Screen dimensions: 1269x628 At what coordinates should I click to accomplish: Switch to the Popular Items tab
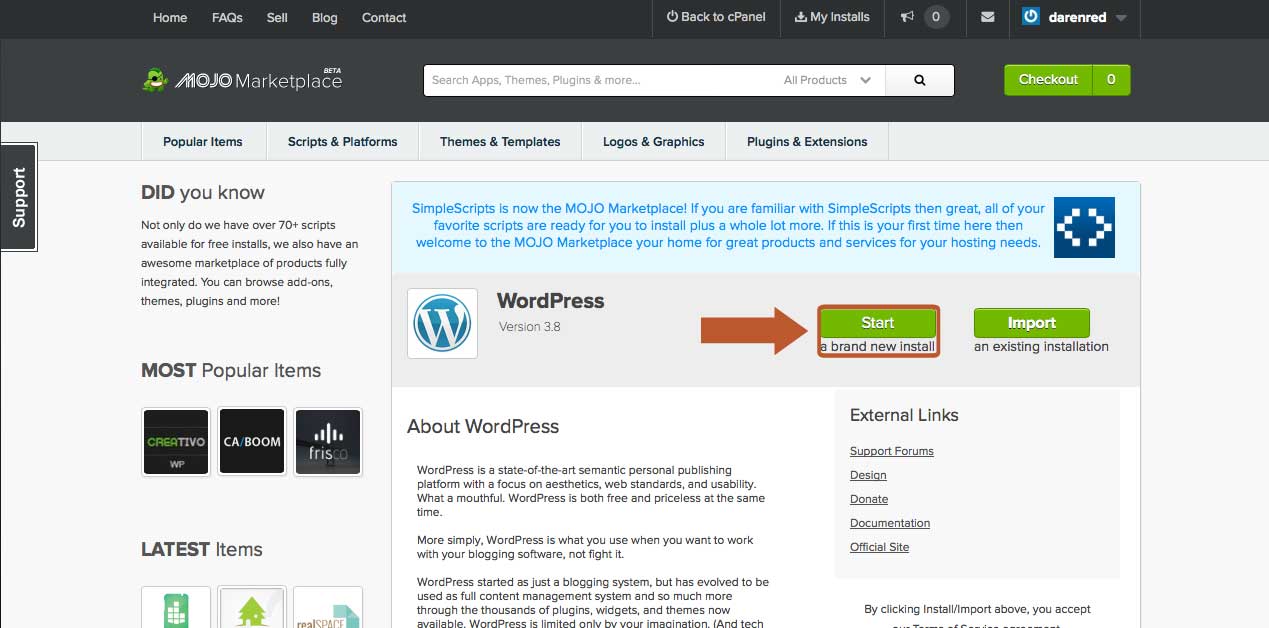[203, 141]
